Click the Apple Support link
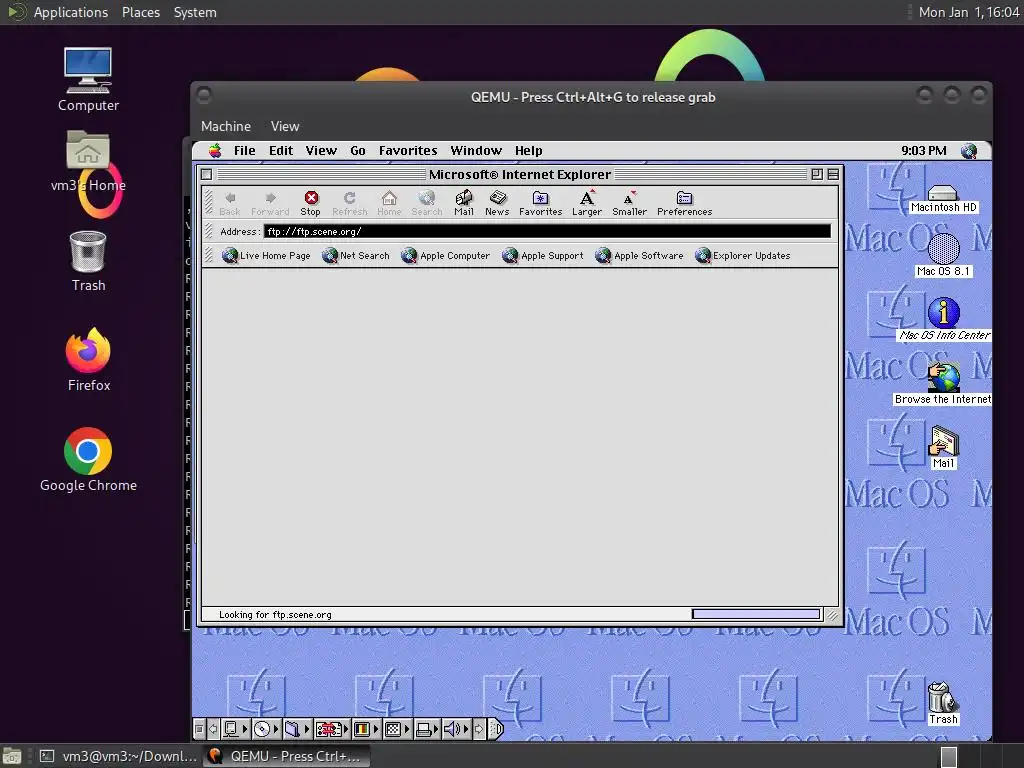The image size is (1024, 768). point(543,255)
